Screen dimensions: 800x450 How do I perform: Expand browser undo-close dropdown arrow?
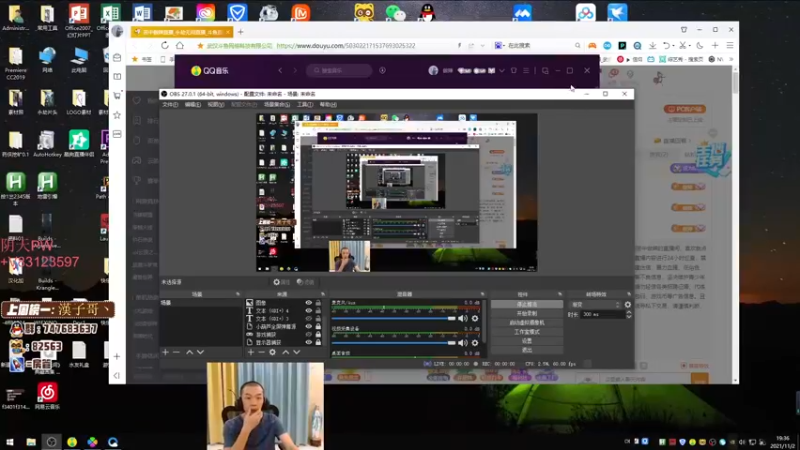[x=673, y=45]
